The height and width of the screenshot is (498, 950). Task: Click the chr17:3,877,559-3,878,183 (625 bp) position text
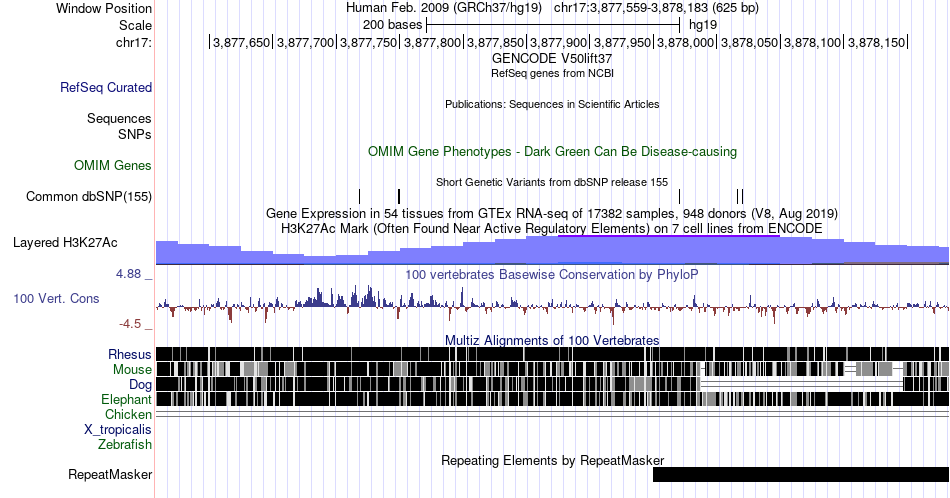(x=656, y=8)
